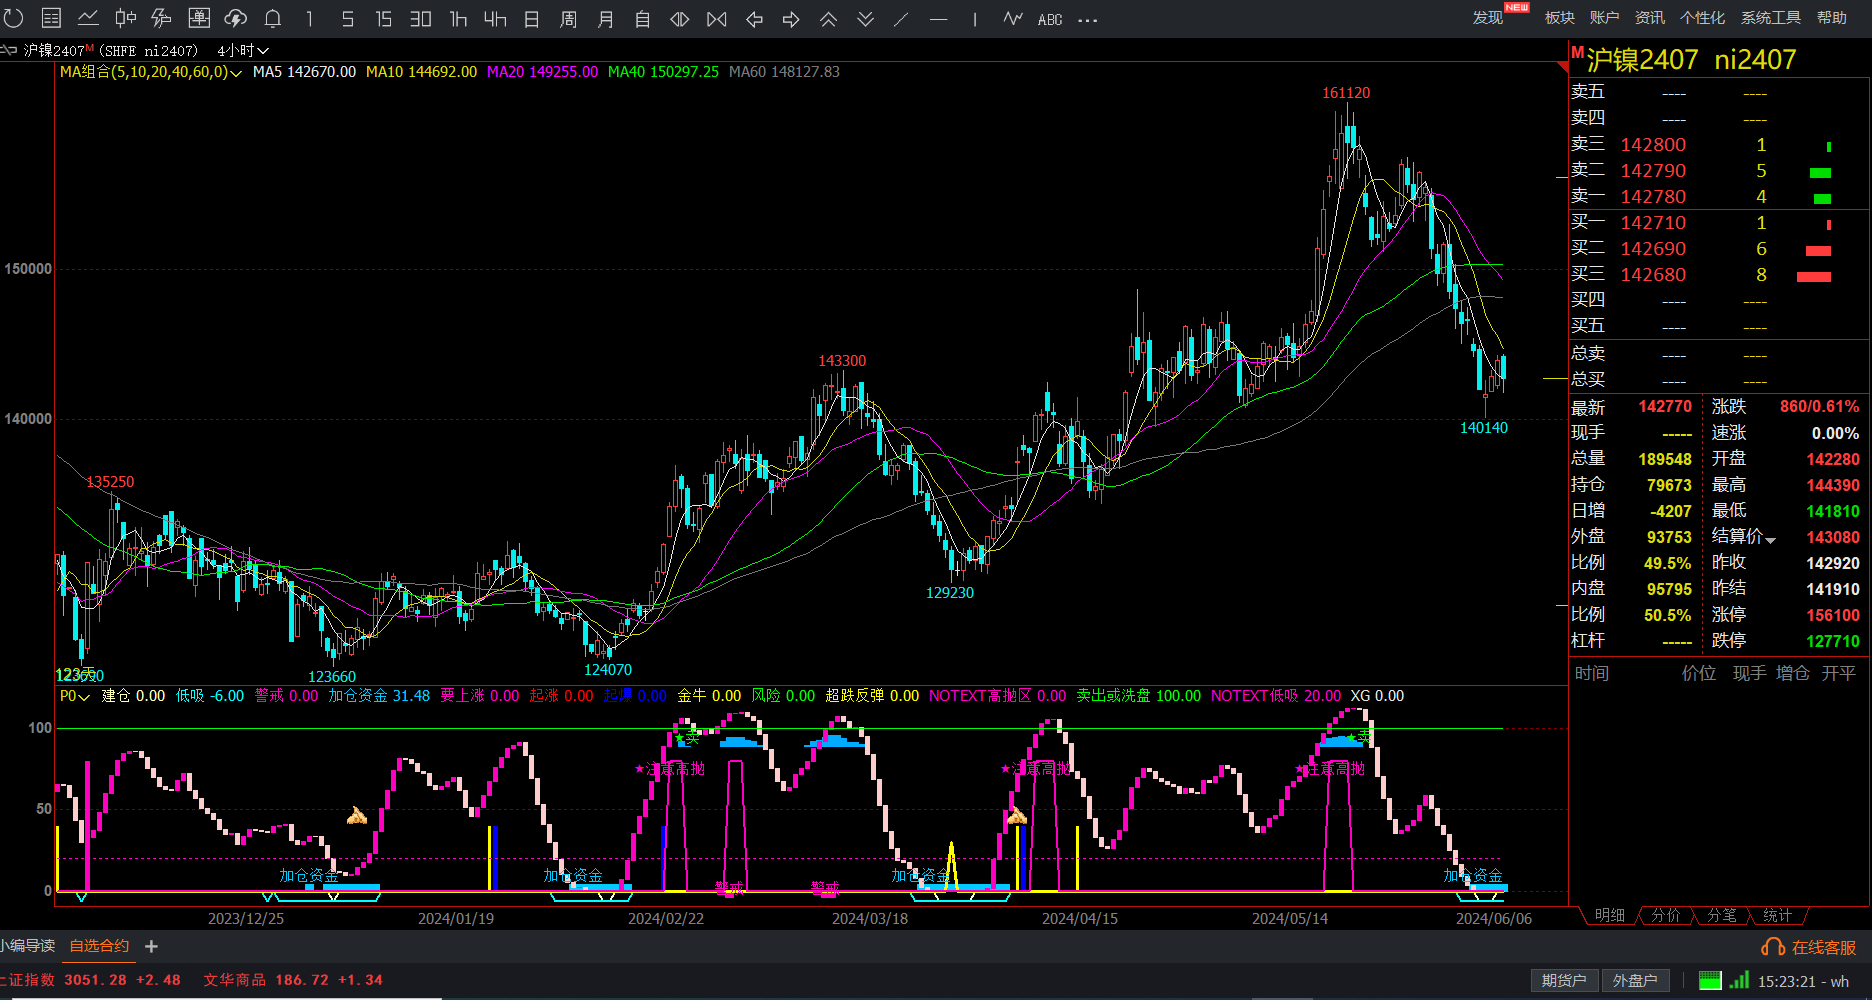Select the diagonal trend line tool

(x=902, y=19)
